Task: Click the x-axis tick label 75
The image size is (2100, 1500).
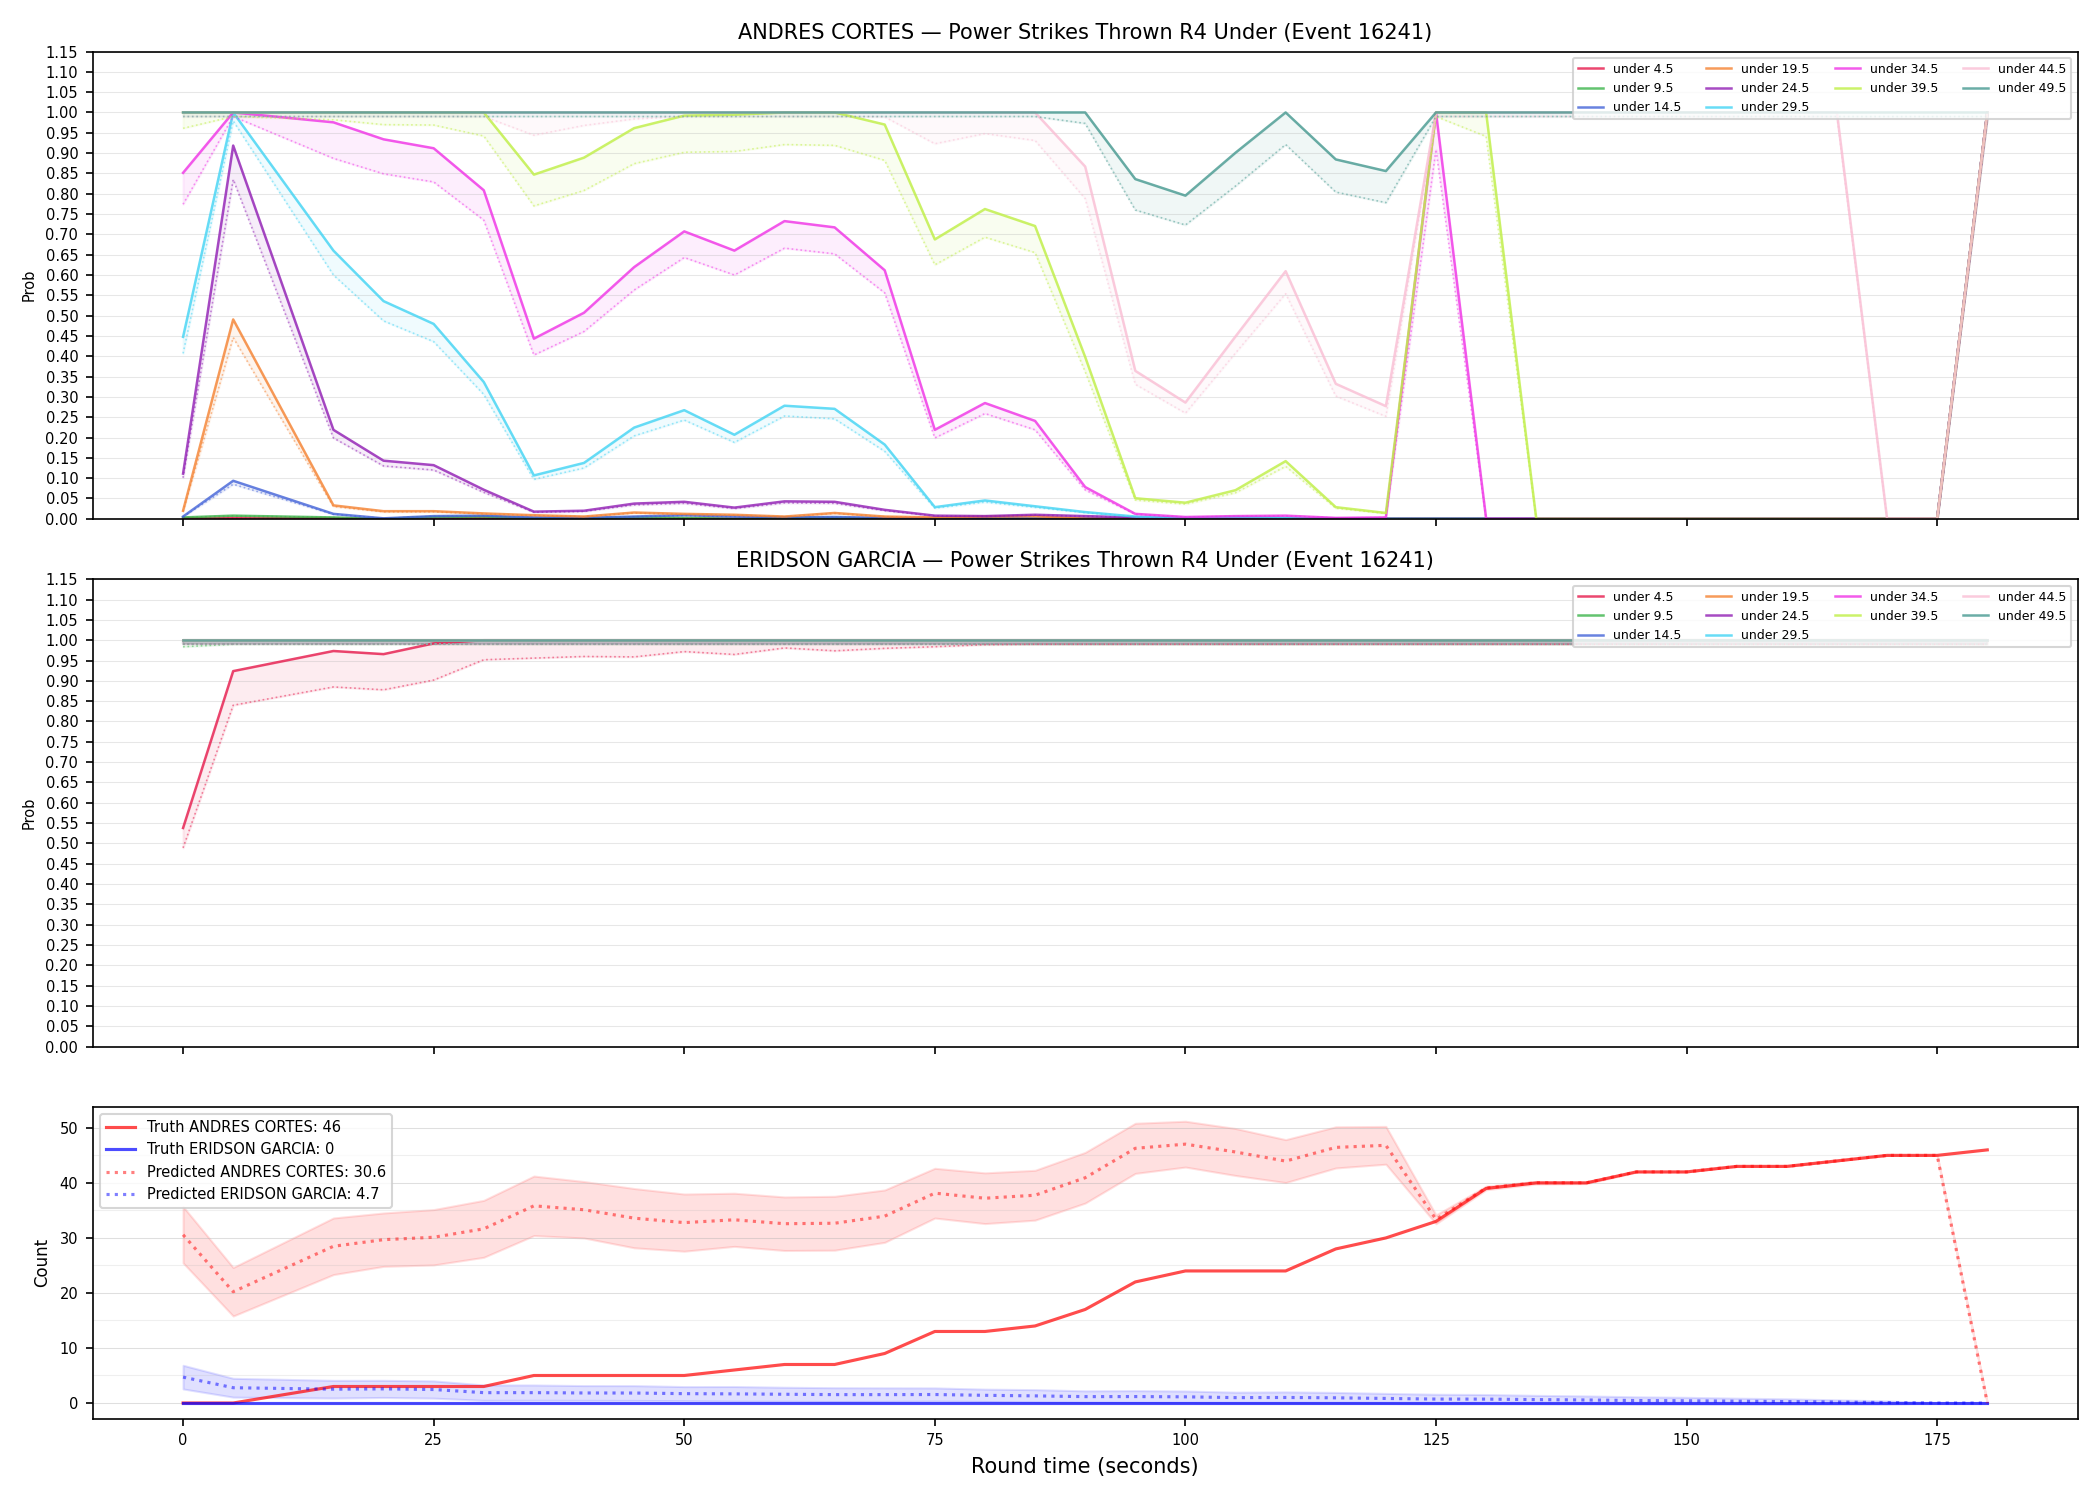Action: point(934,1440)
